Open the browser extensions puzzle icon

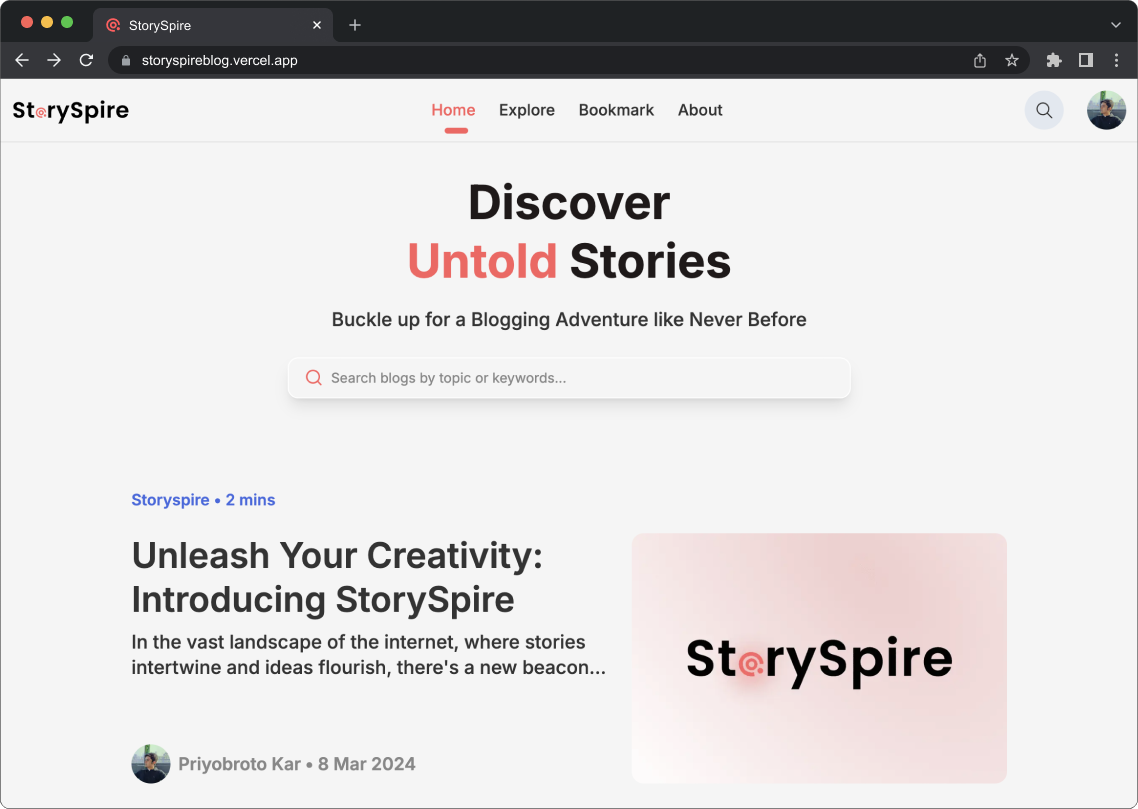pyautogui.click(x=1054, y=60)
